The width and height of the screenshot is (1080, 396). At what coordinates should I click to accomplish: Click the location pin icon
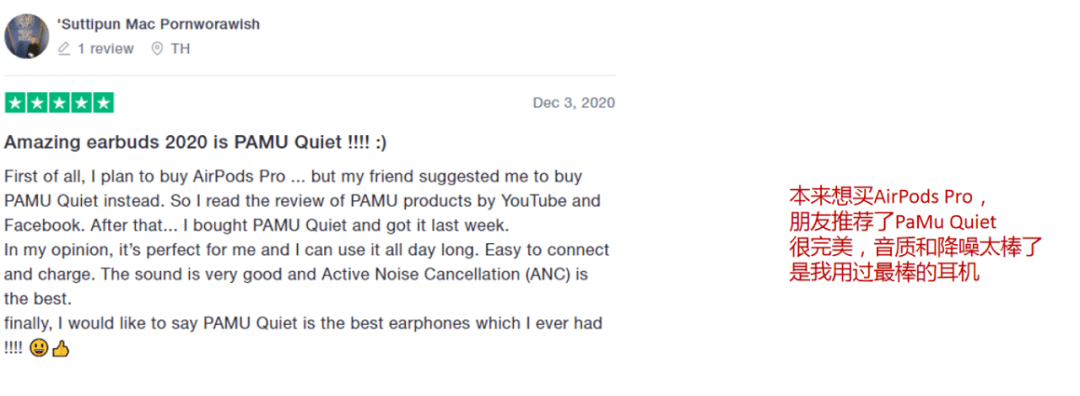[x=157, y=49]
